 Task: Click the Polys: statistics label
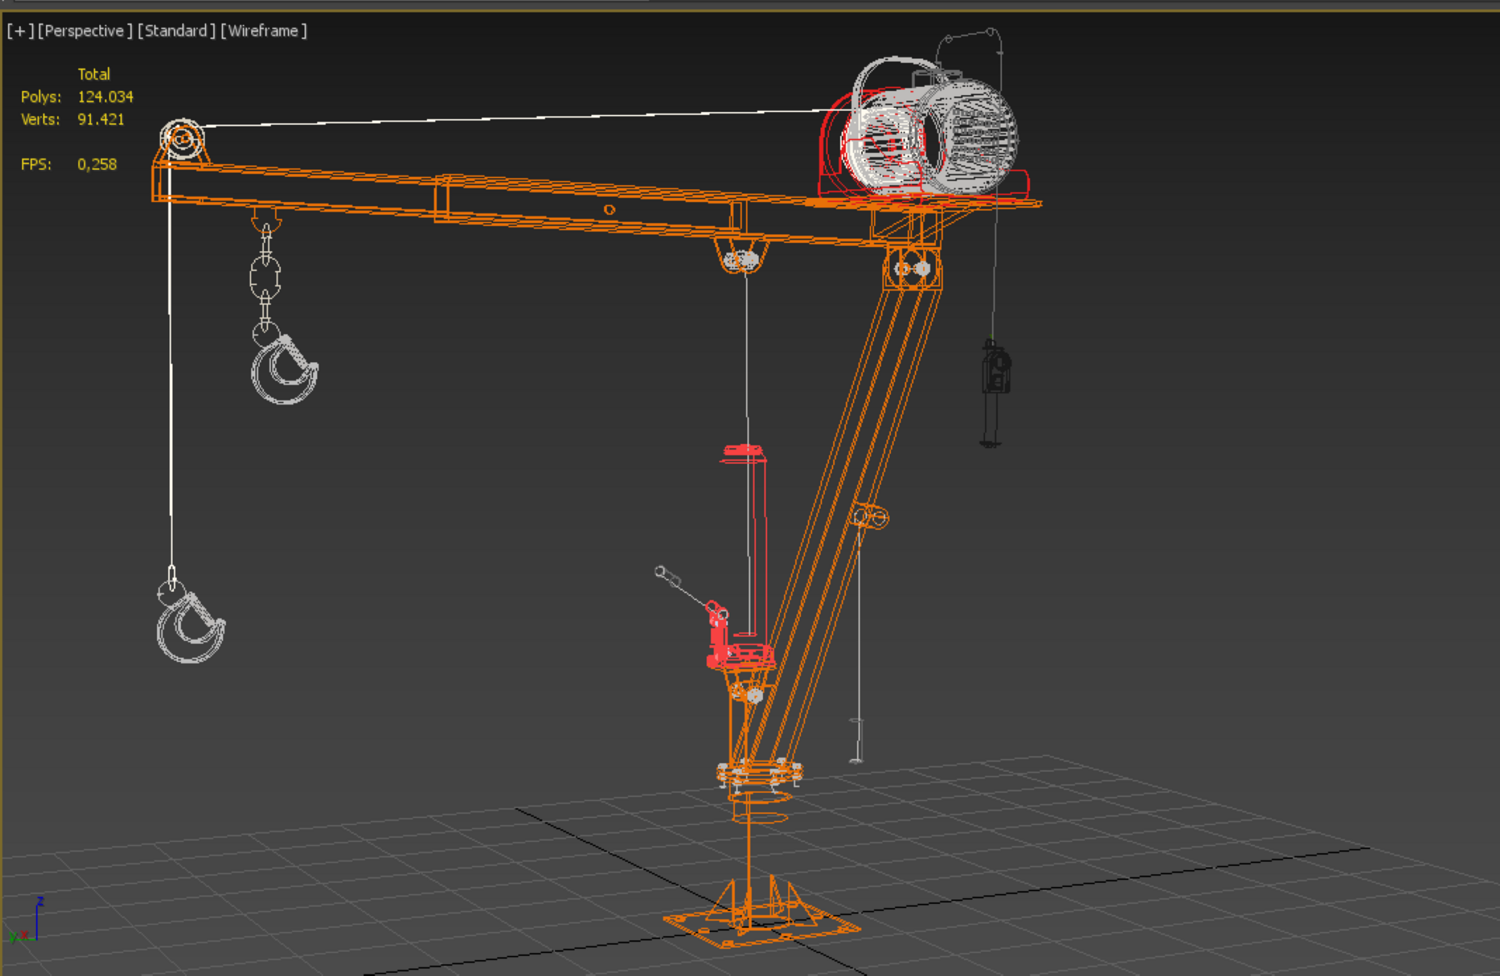41,97
